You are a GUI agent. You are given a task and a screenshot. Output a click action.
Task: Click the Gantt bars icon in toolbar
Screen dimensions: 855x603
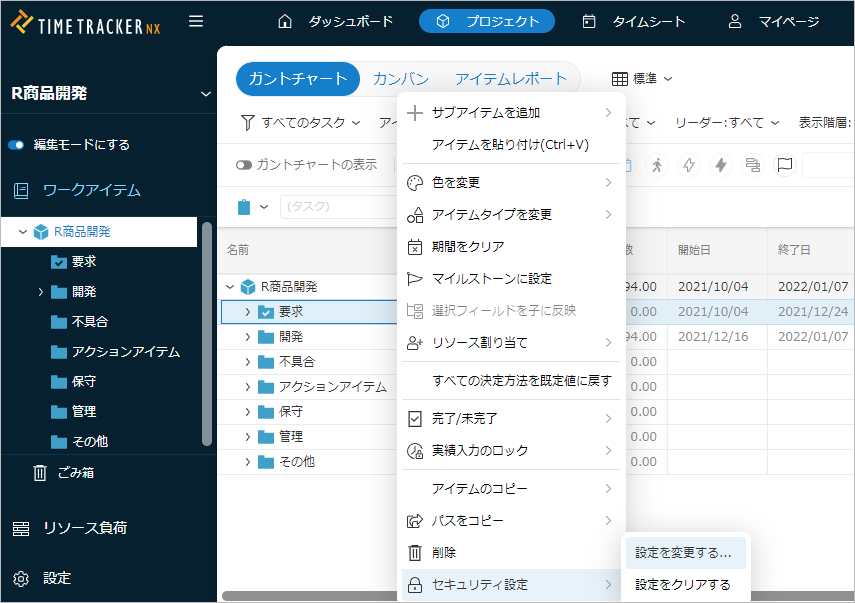tap(752, 165)
